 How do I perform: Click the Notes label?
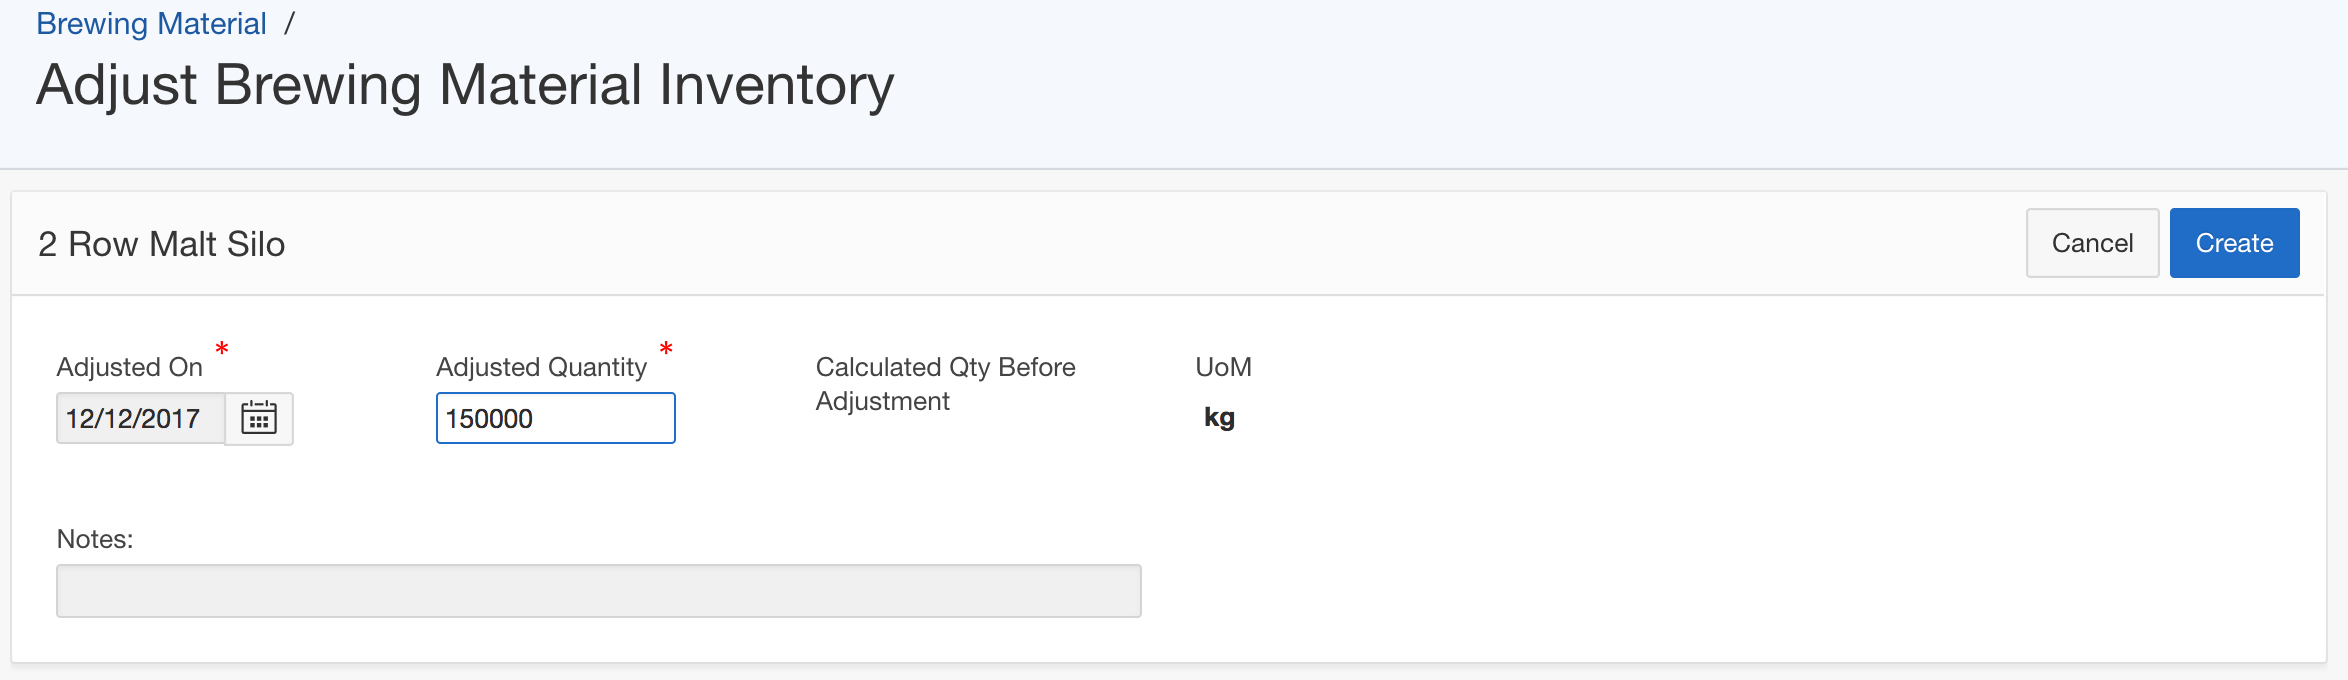[95, 539]
